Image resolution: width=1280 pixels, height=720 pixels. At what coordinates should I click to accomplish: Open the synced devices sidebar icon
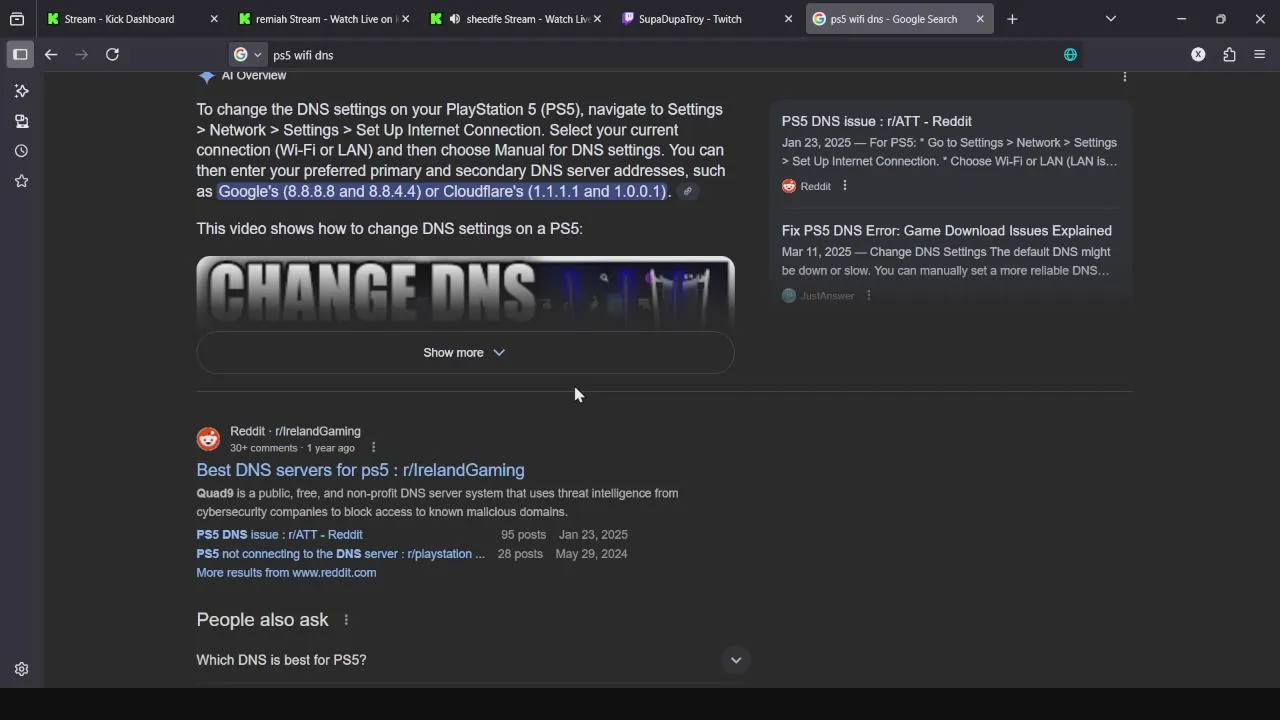pyautogui.click(x=21, y=121)
